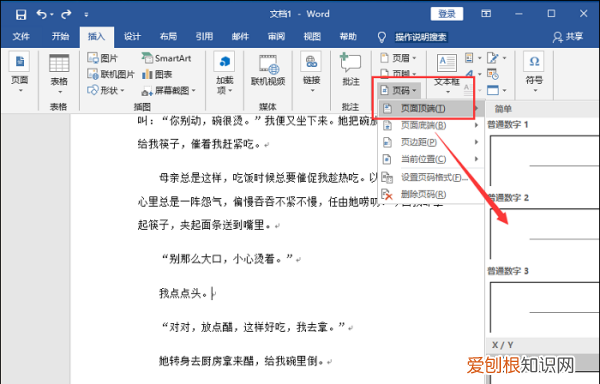600x384 pixels.
Task: Click the 页码 page number button
Action: (400, 90)
